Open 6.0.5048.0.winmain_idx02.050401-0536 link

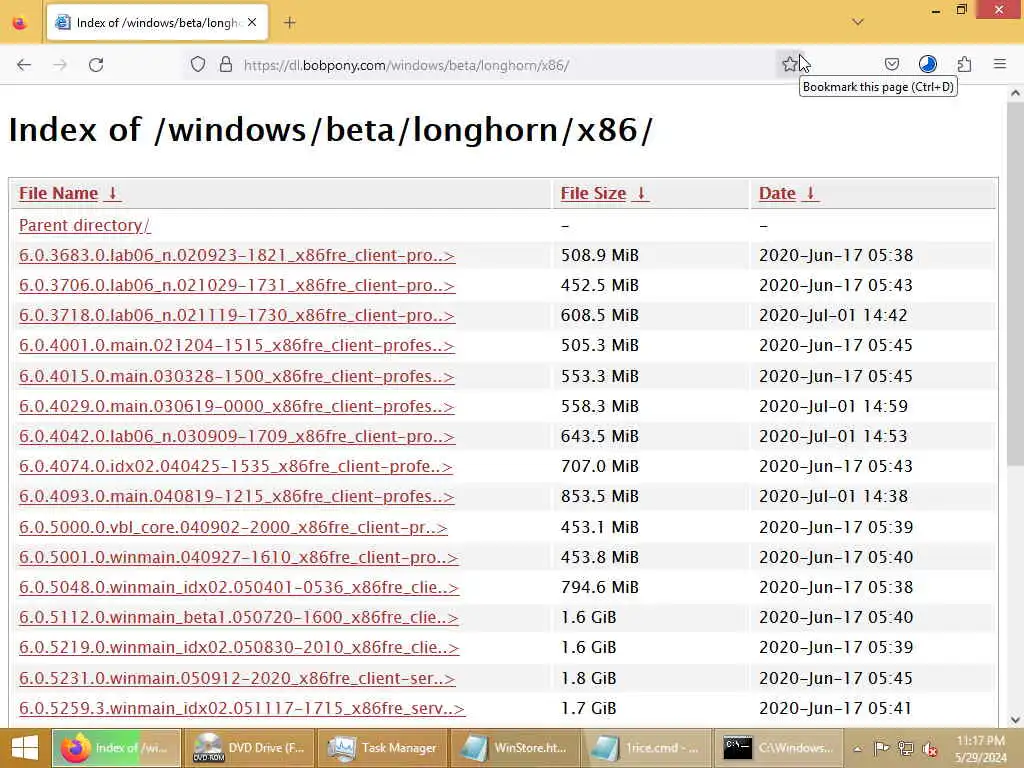(x=239, y=587)
